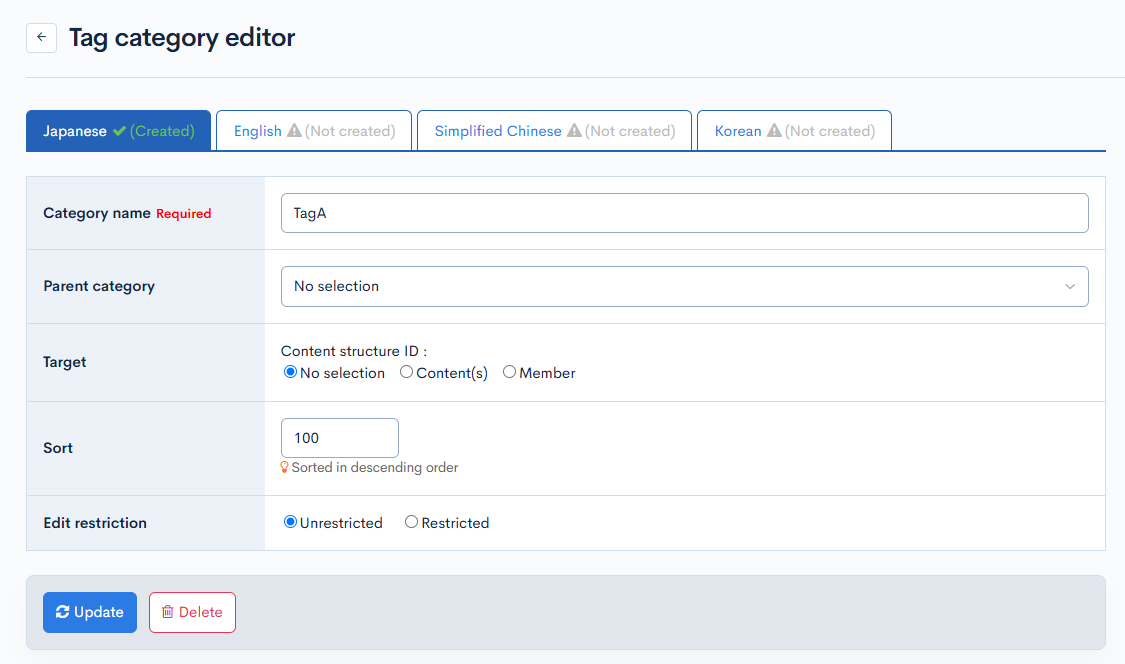Click the warning icon on English tab
1125x664 pixels.
pyautogui.click(x=294, y=131)
